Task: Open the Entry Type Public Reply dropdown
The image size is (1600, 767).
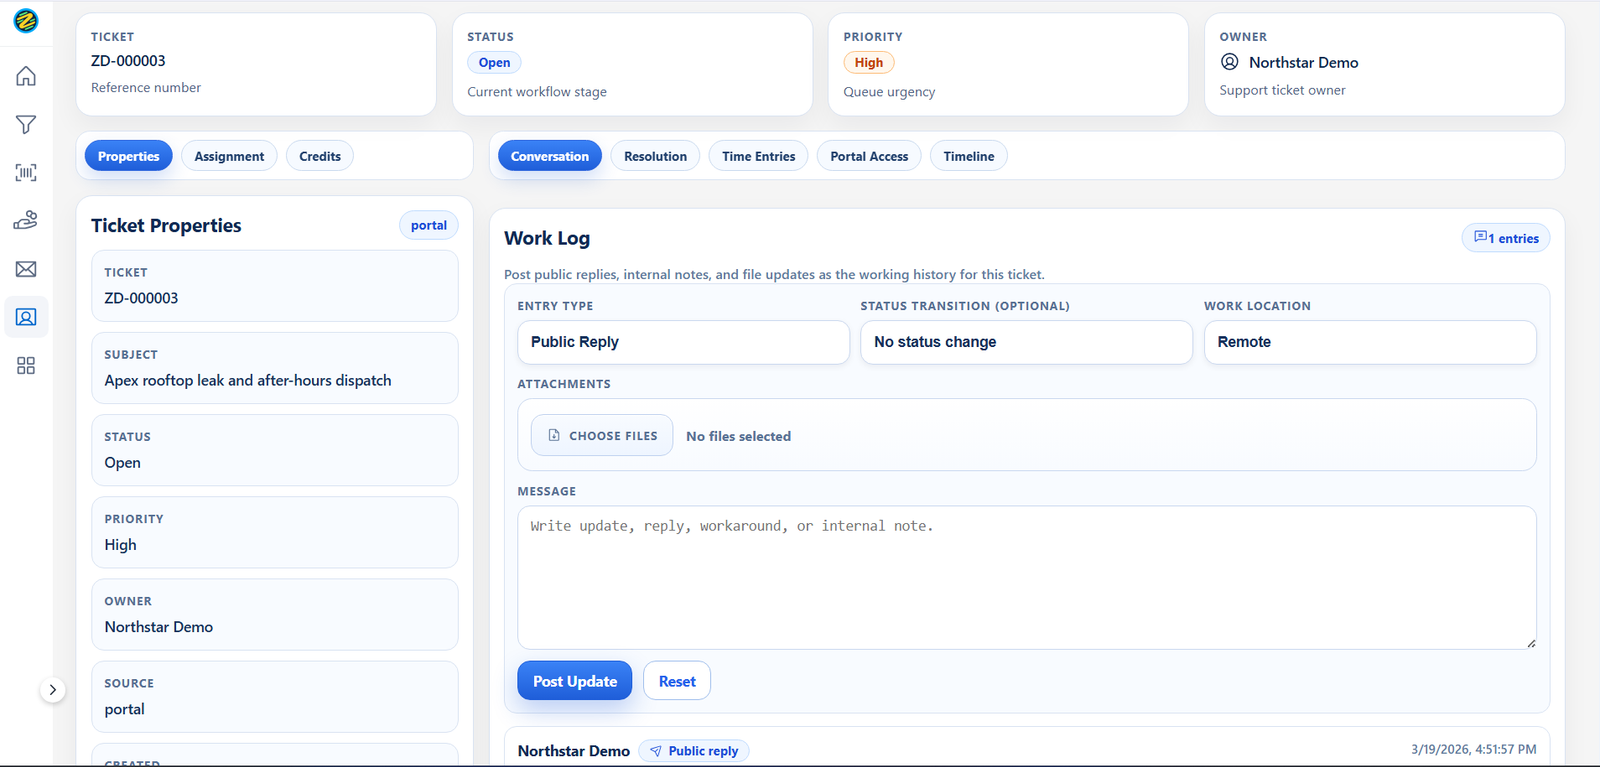Action: point(683,342)
